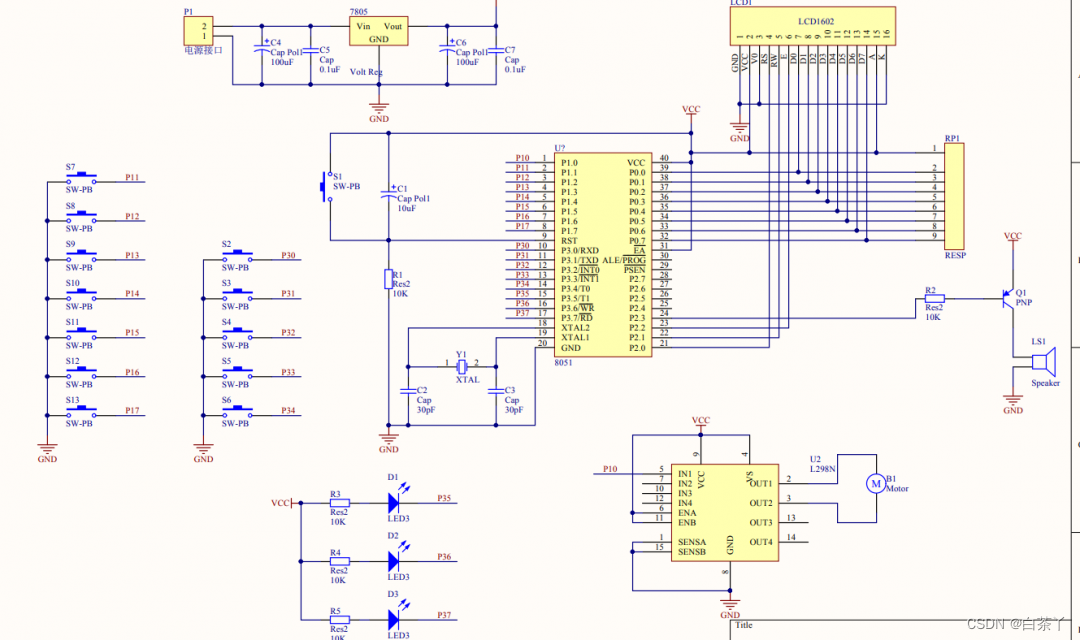Viewport: 1080px width, 640px height.
Task: Click the VCC power port above L298N
Action: [x=700, y=422]
